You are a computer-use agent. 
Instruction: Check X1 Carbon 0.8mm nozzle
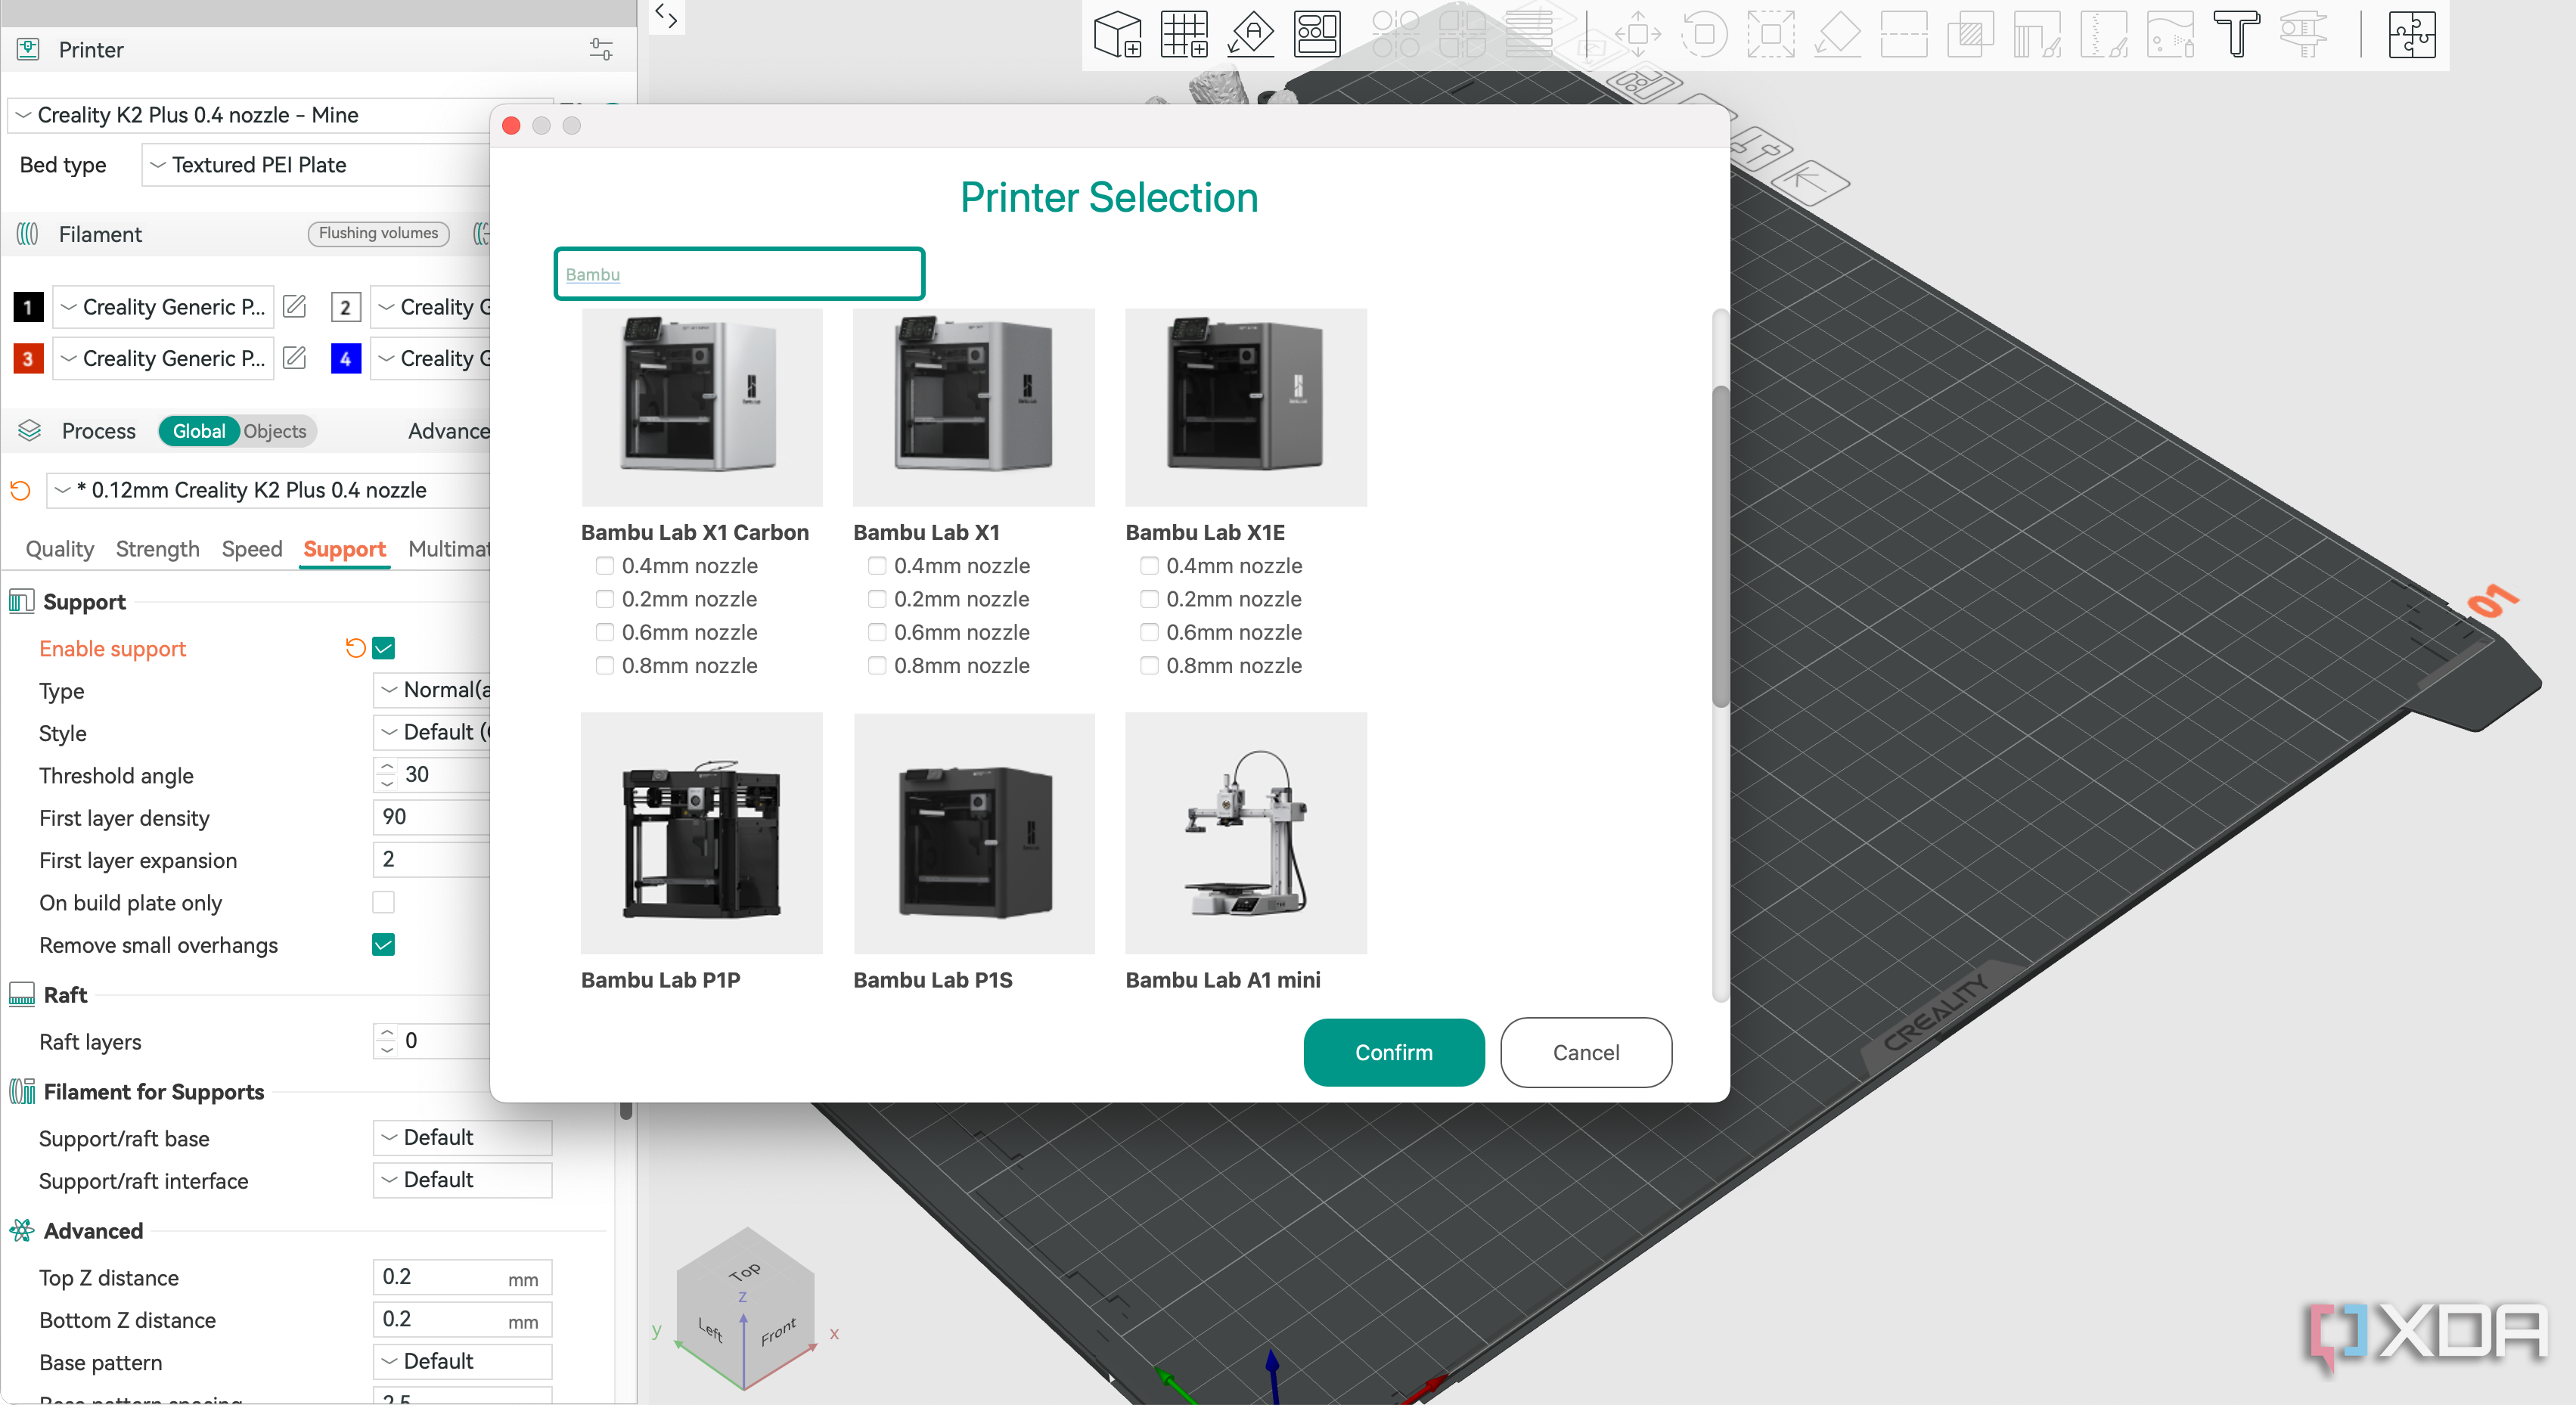[605, 665]
